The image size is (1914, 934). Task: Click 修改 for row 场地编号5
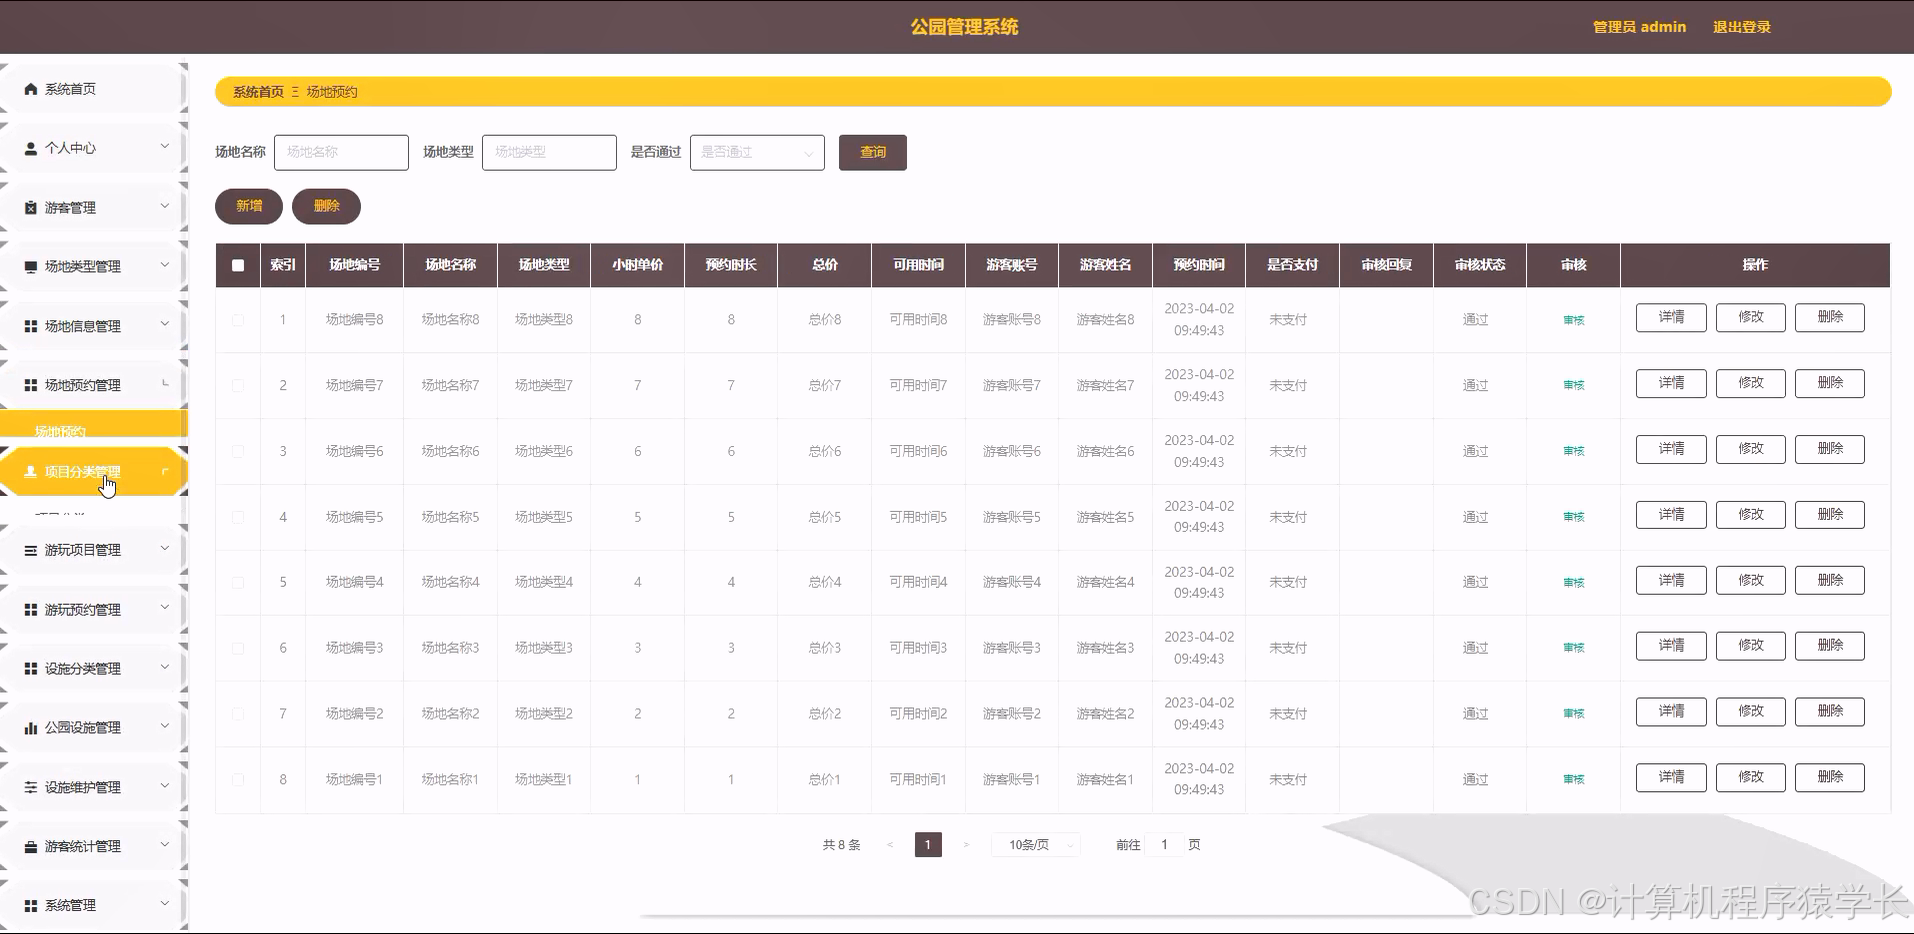click(x=1751, y=515)
